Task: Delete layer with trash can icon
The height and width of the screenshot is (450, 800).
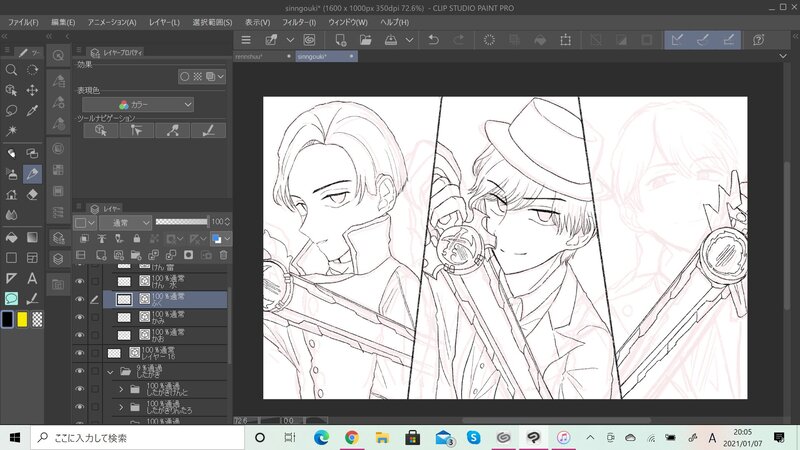Action: (223, 255)
